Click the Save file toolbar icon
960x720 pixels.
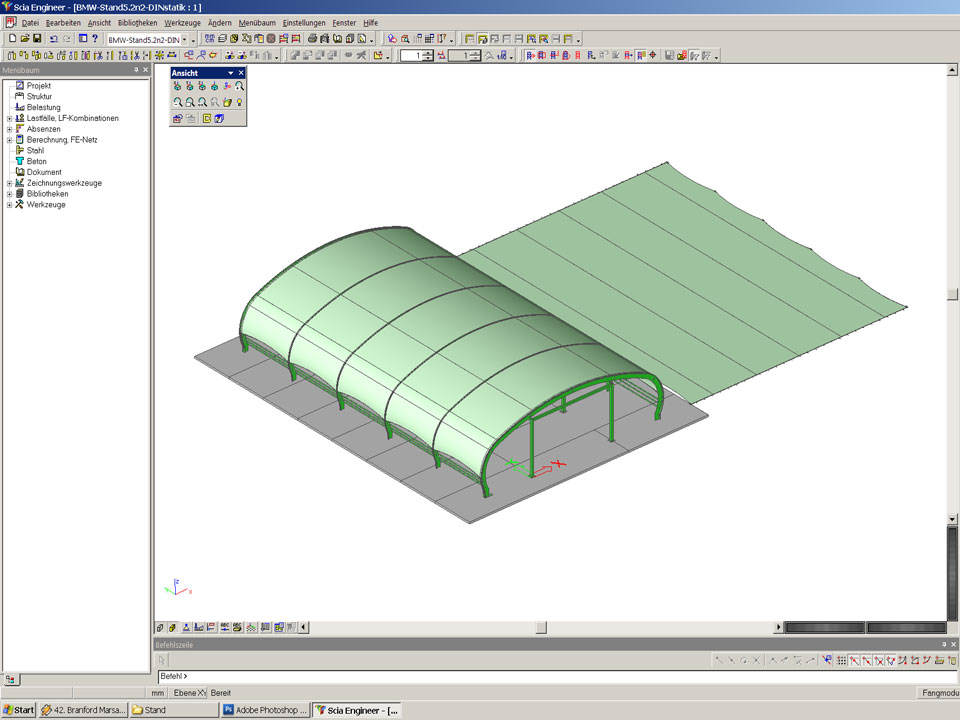click(37, 39)
